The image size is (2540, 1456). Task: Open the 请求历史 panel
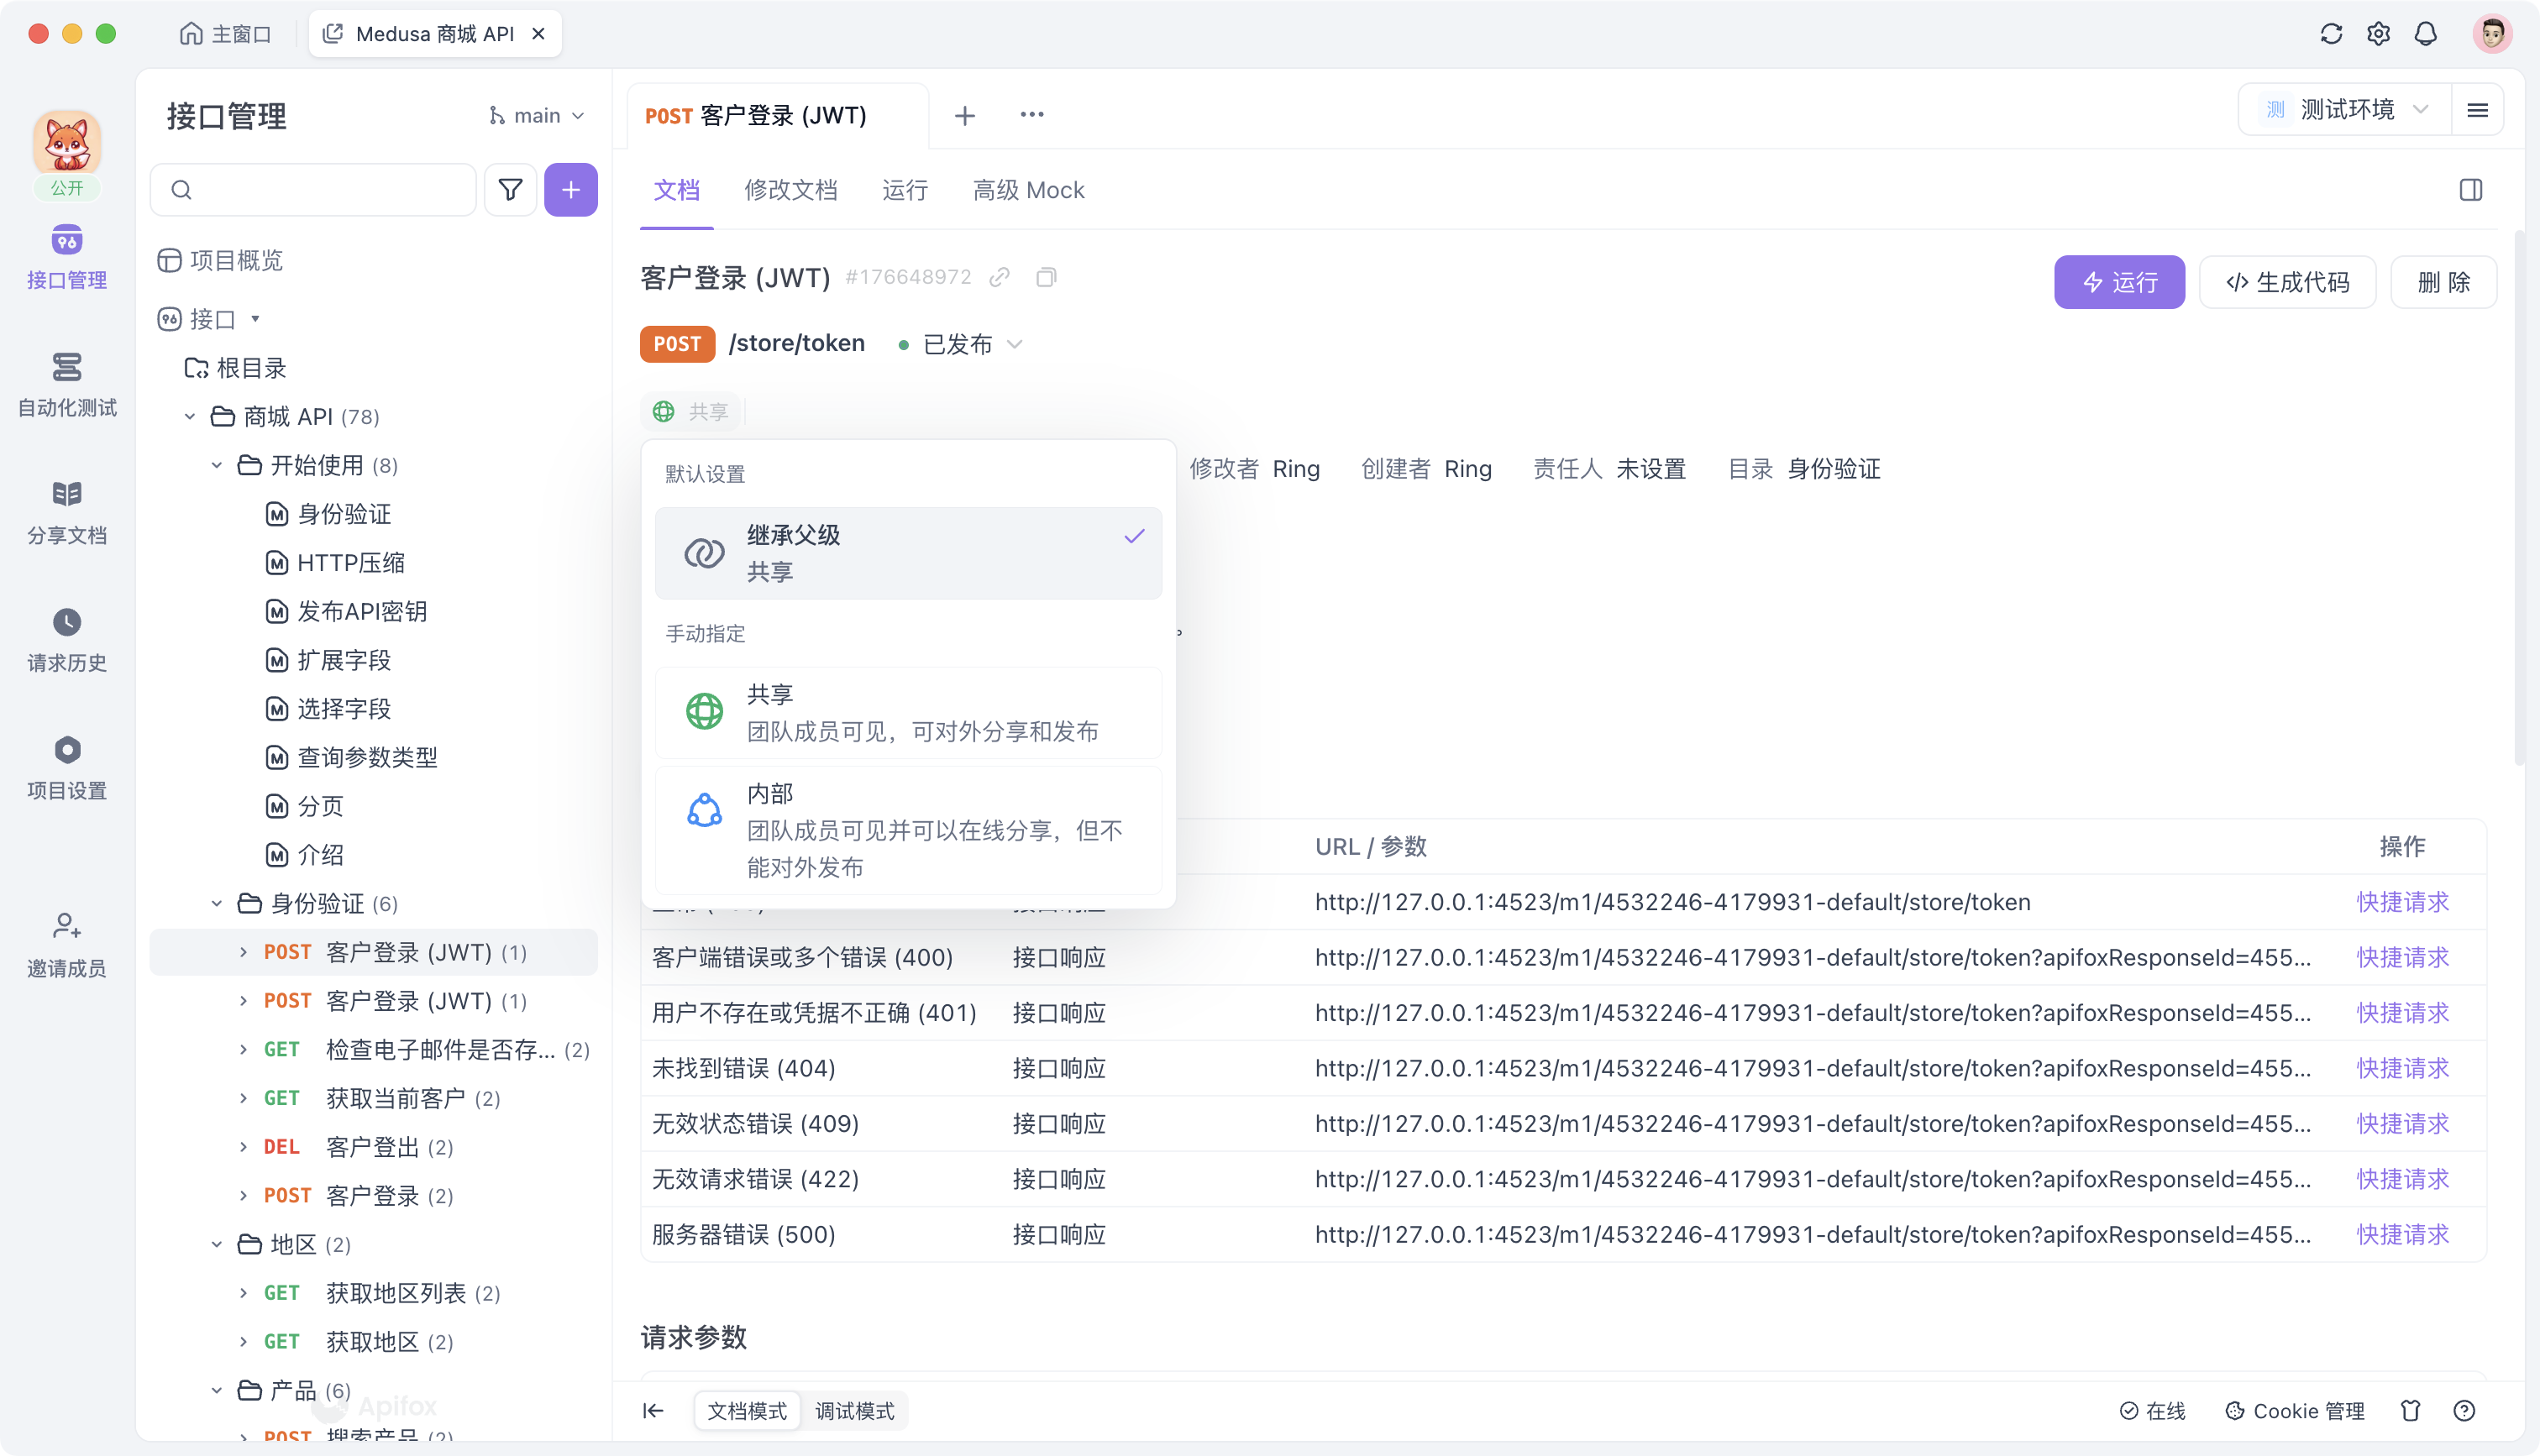(x=66, y=640)
